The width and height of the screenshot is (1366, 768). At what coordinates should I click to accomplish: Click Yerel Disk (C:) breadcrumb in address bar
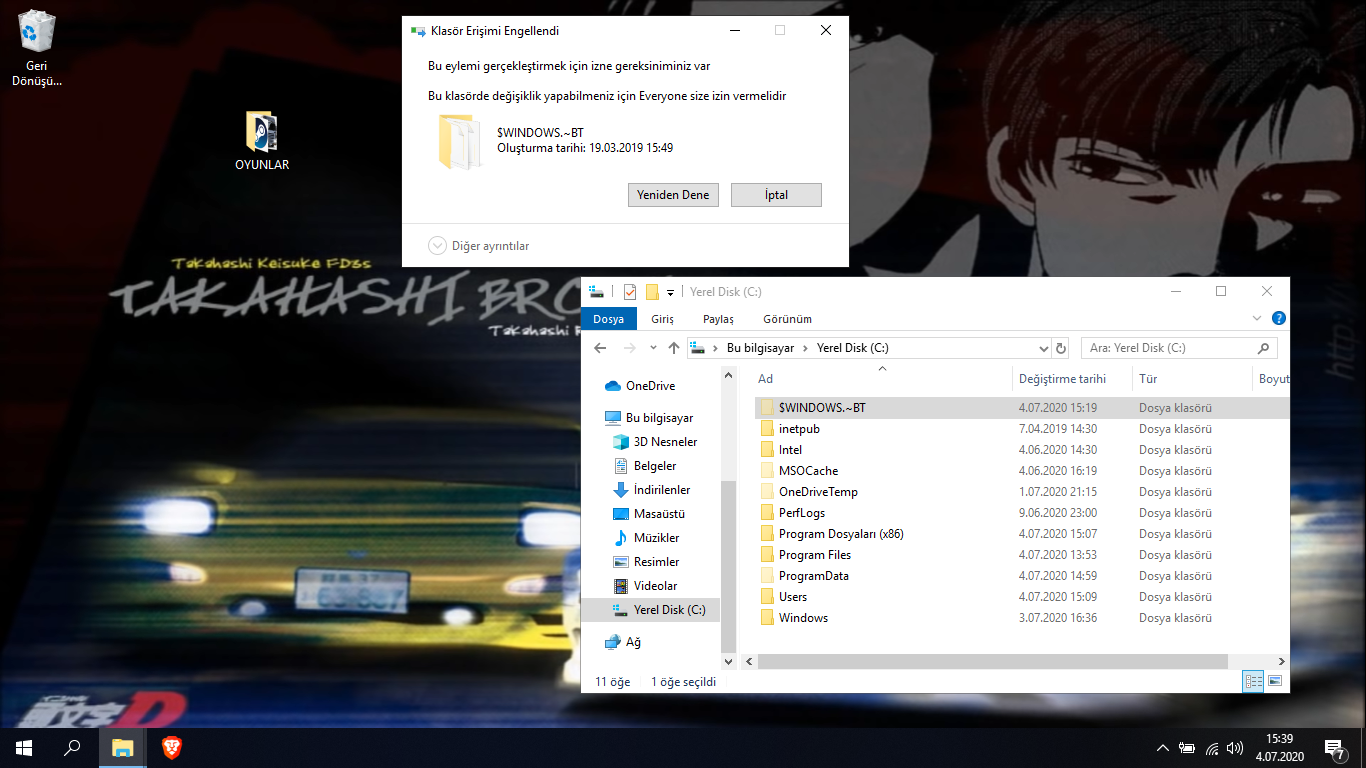pyautogui.click(x=853, y=348)
